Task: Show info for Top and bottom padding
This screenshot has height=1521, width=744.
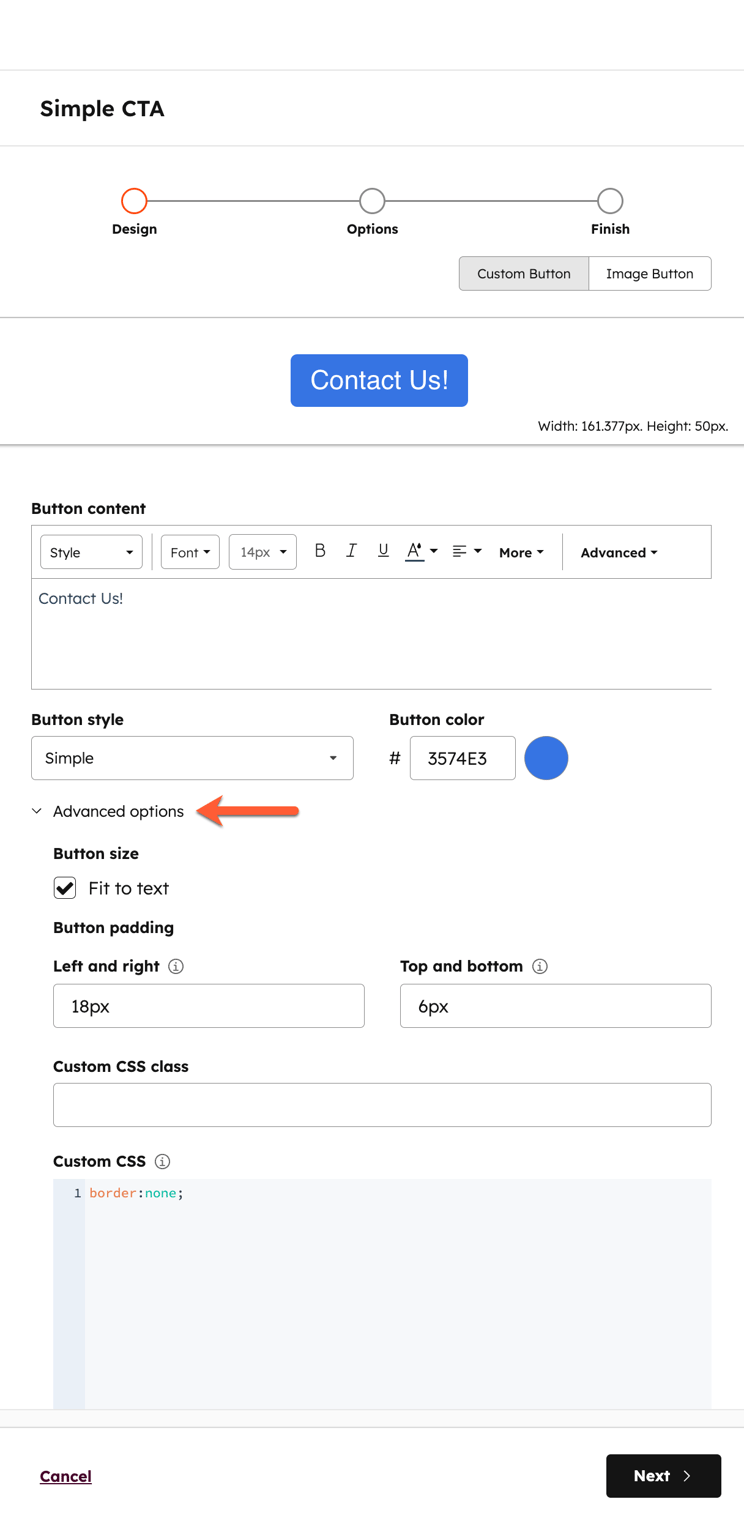Action: (x=540, y=966)
